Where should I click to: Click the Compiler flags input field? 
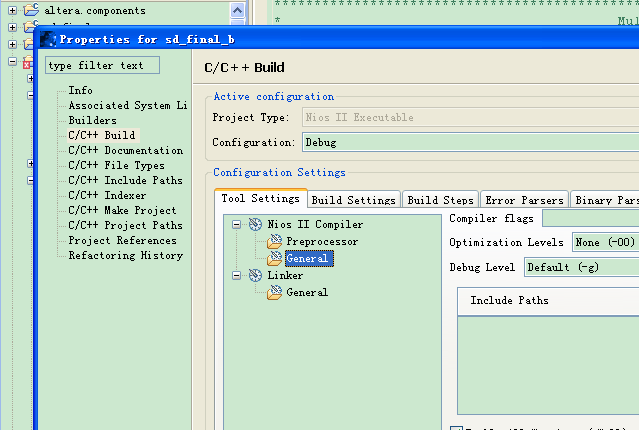pos(591,218)
